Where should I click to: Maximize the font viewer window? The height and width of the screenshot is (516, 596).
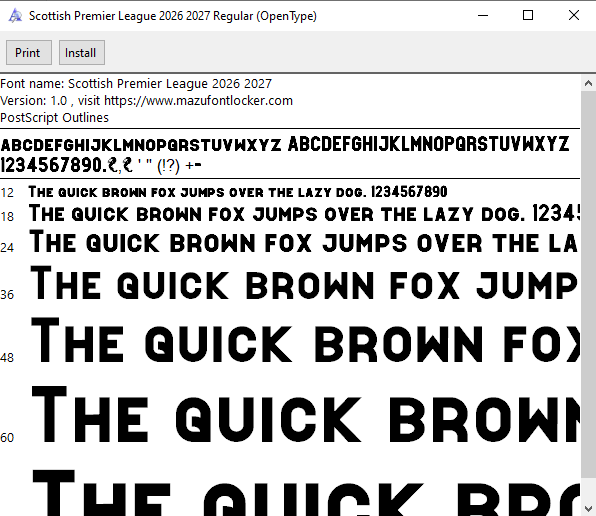click(528, 16)
